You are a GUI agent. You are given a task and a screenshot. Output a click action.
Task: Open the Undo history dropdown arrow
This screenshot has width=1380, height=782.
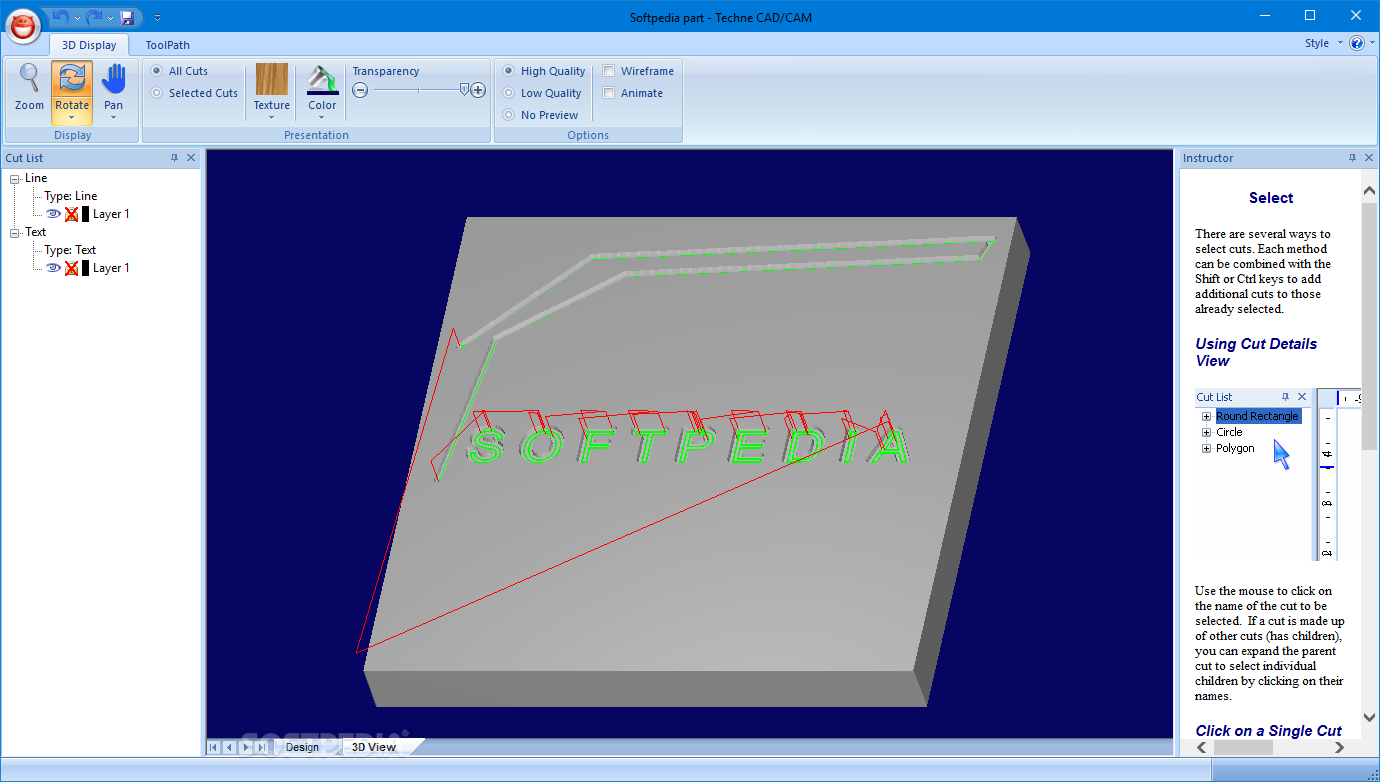(76, 18)
